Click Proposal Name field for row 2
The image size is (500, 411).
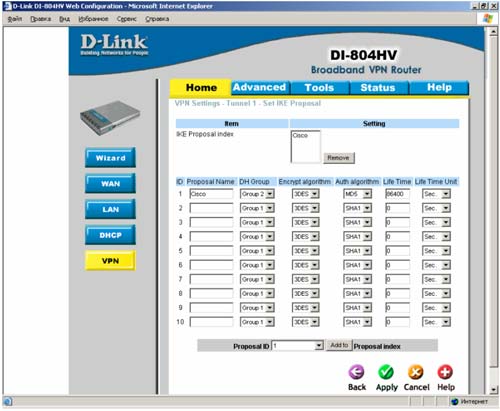click(x=211, y=208)
